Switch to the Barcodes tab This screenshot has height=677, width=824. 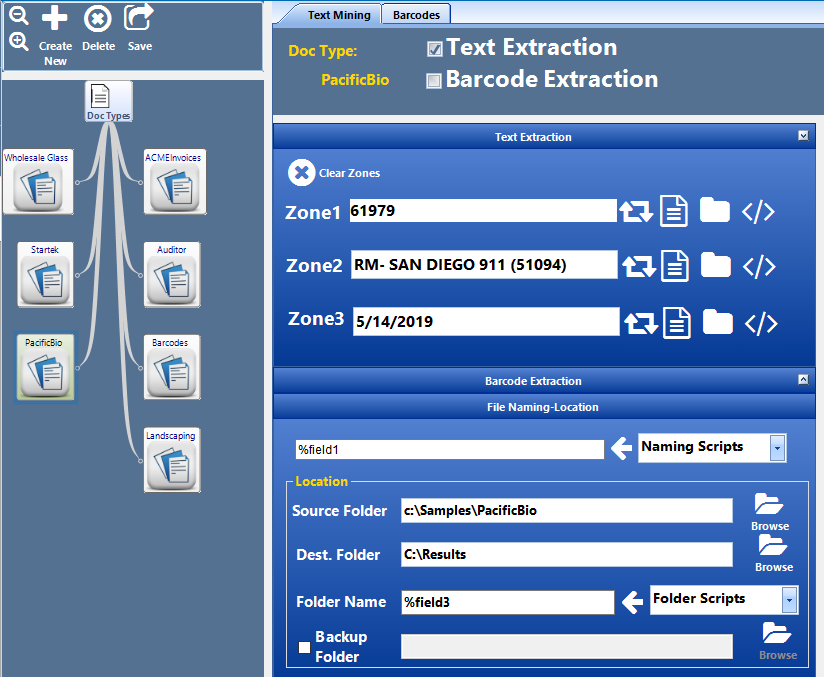click(x=416, y=15)
